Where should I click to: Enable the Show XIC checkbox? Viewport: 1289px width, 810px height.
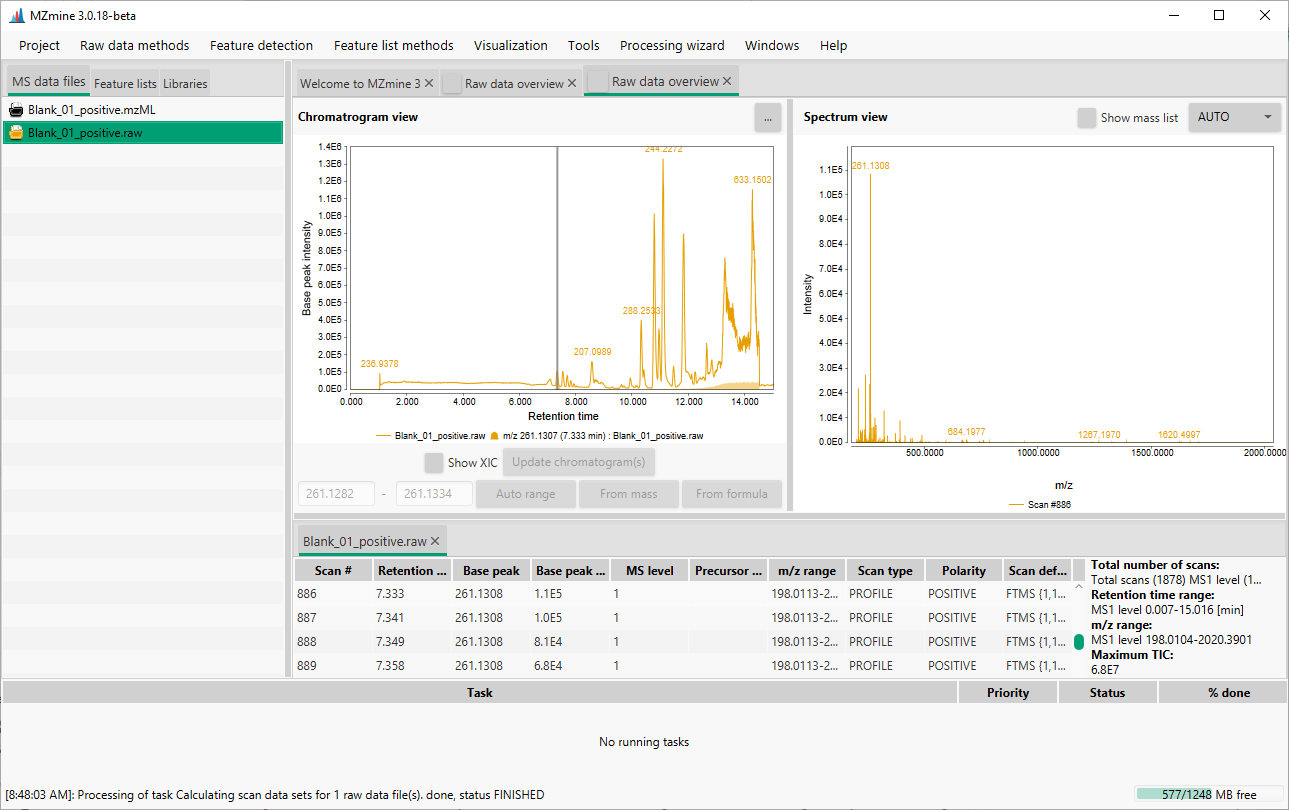(434, 462)
